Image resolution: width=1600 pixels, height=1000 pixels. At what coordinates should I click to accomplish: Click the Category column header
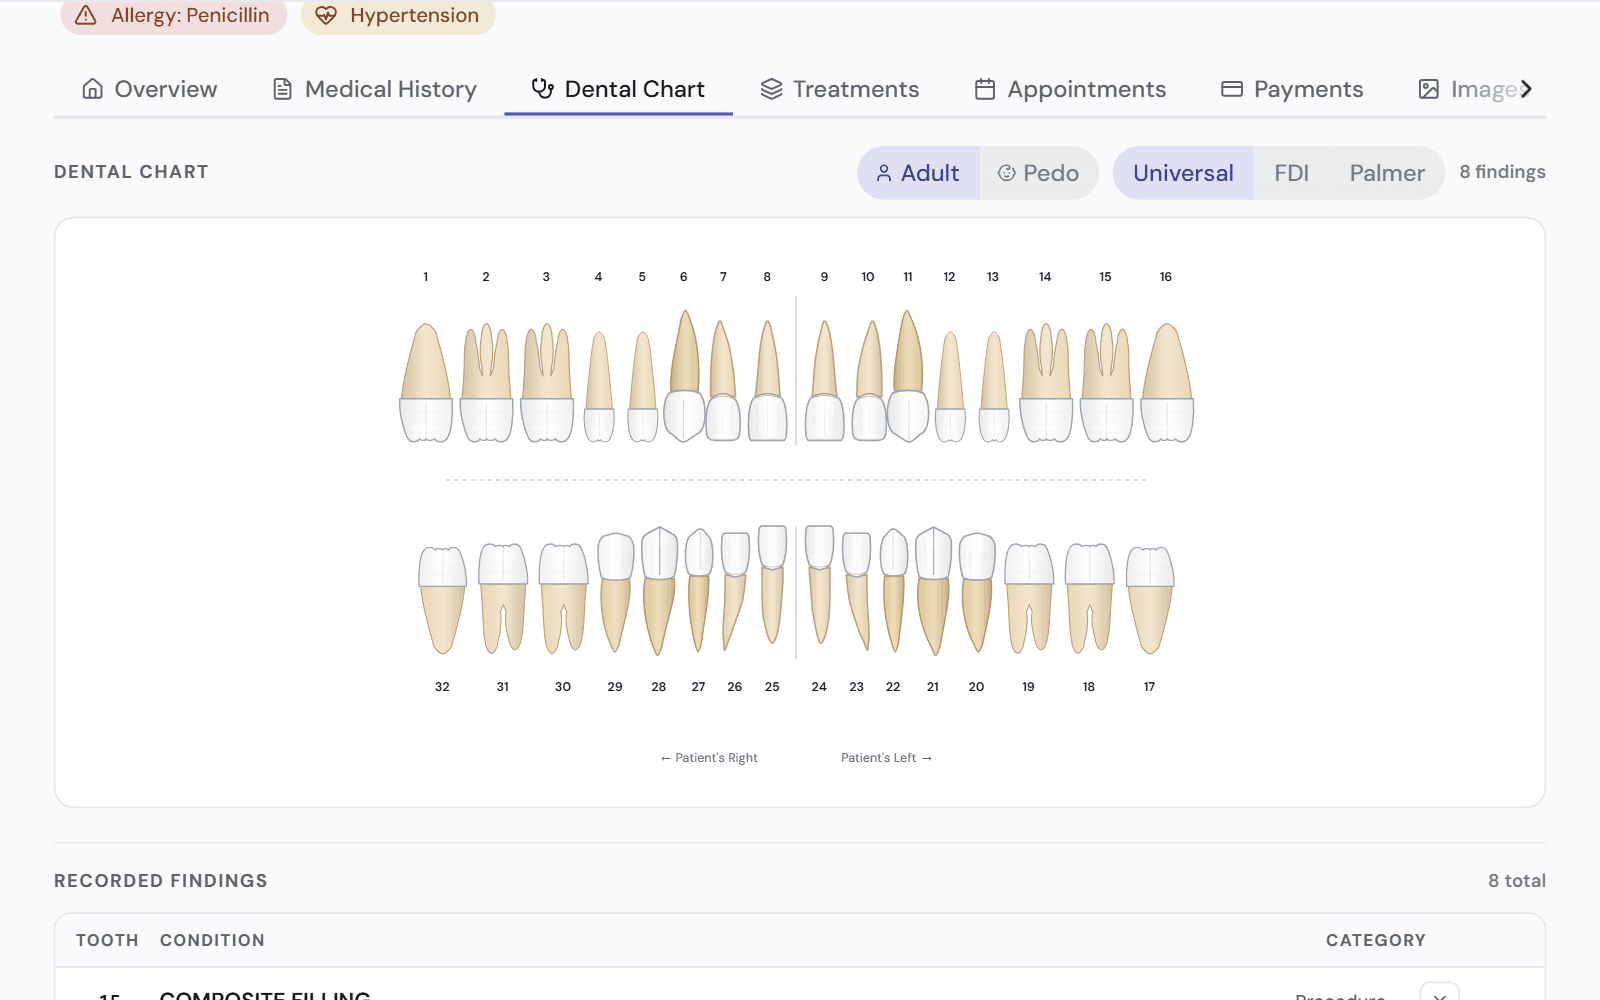(1376, 940)
